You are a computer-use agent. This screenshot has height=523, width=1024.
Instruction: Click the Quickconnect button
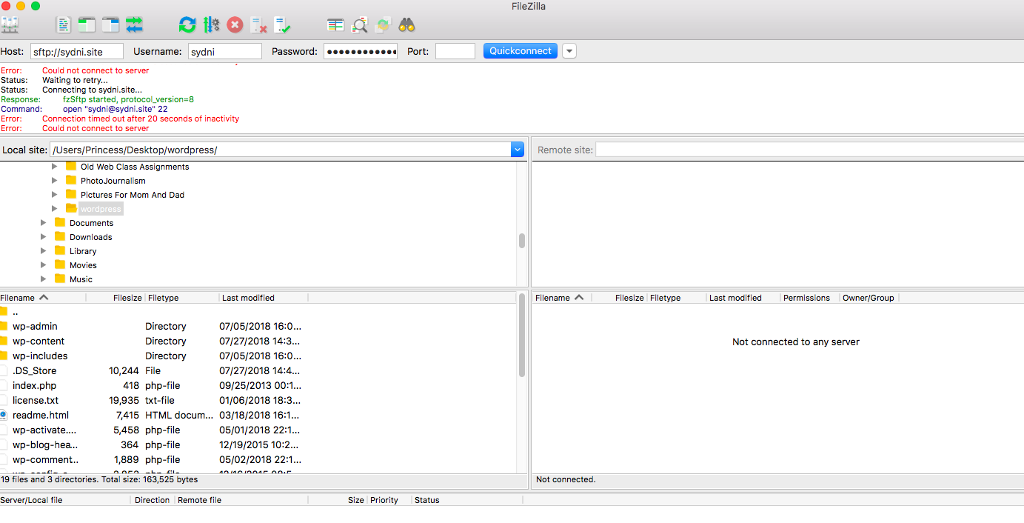point(520,51)
